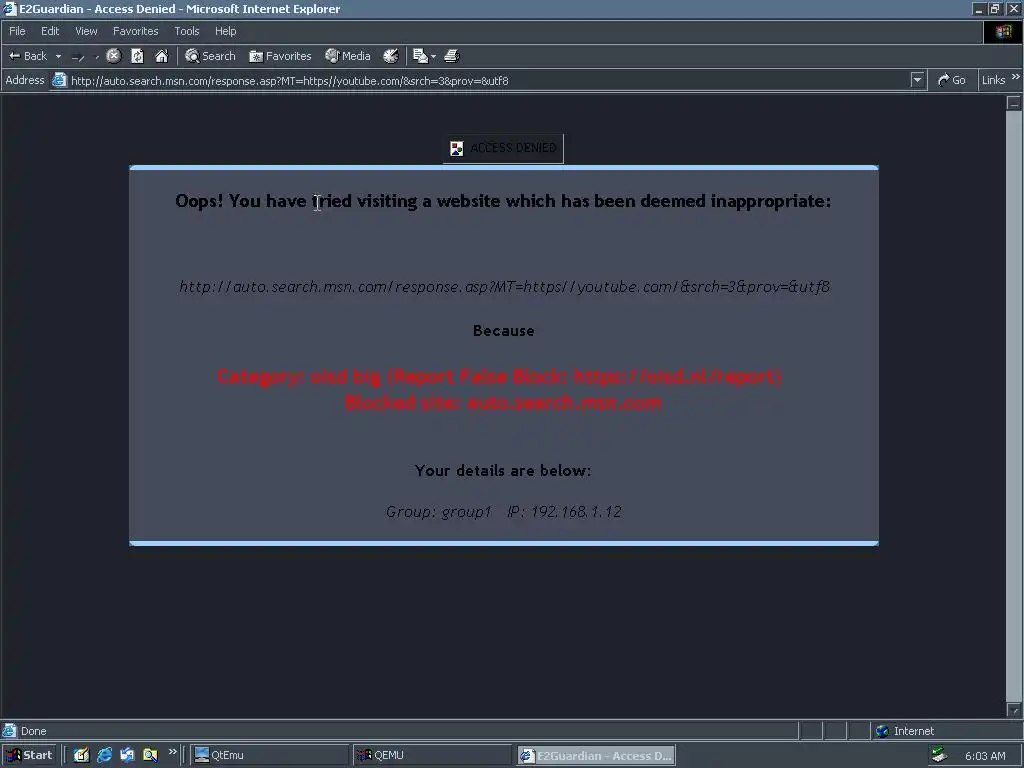Viewport: 1024px width, 768px height.
Task: Click the blocked URL text on page
Action: pos(504,286)
